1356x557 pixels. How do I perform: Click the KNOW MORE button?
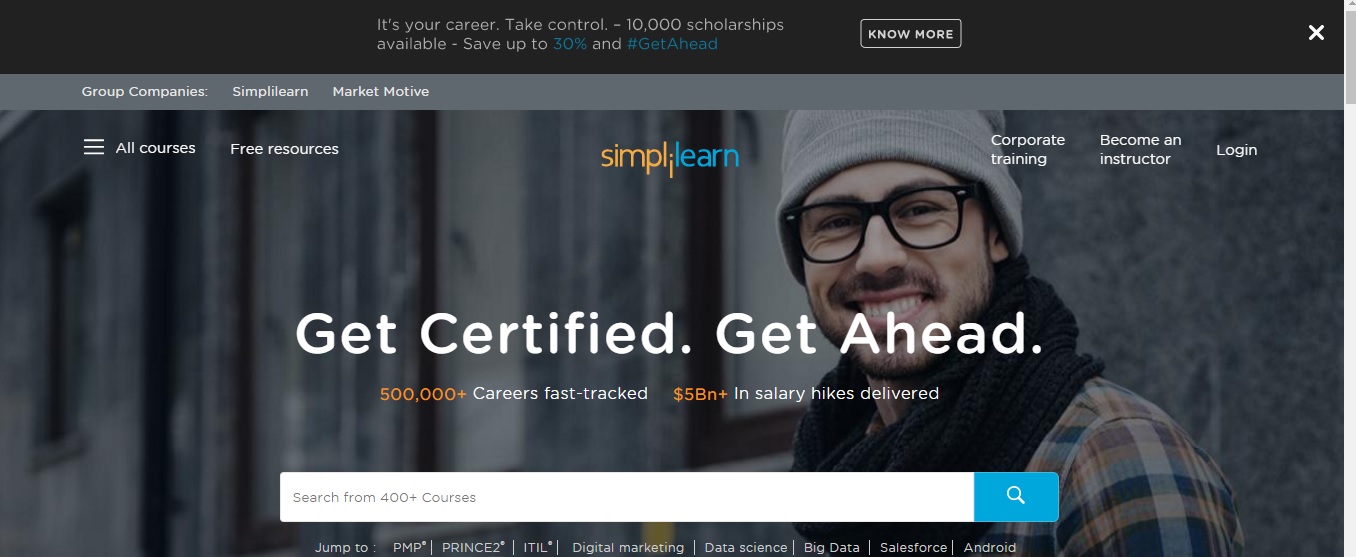point(910,34)
